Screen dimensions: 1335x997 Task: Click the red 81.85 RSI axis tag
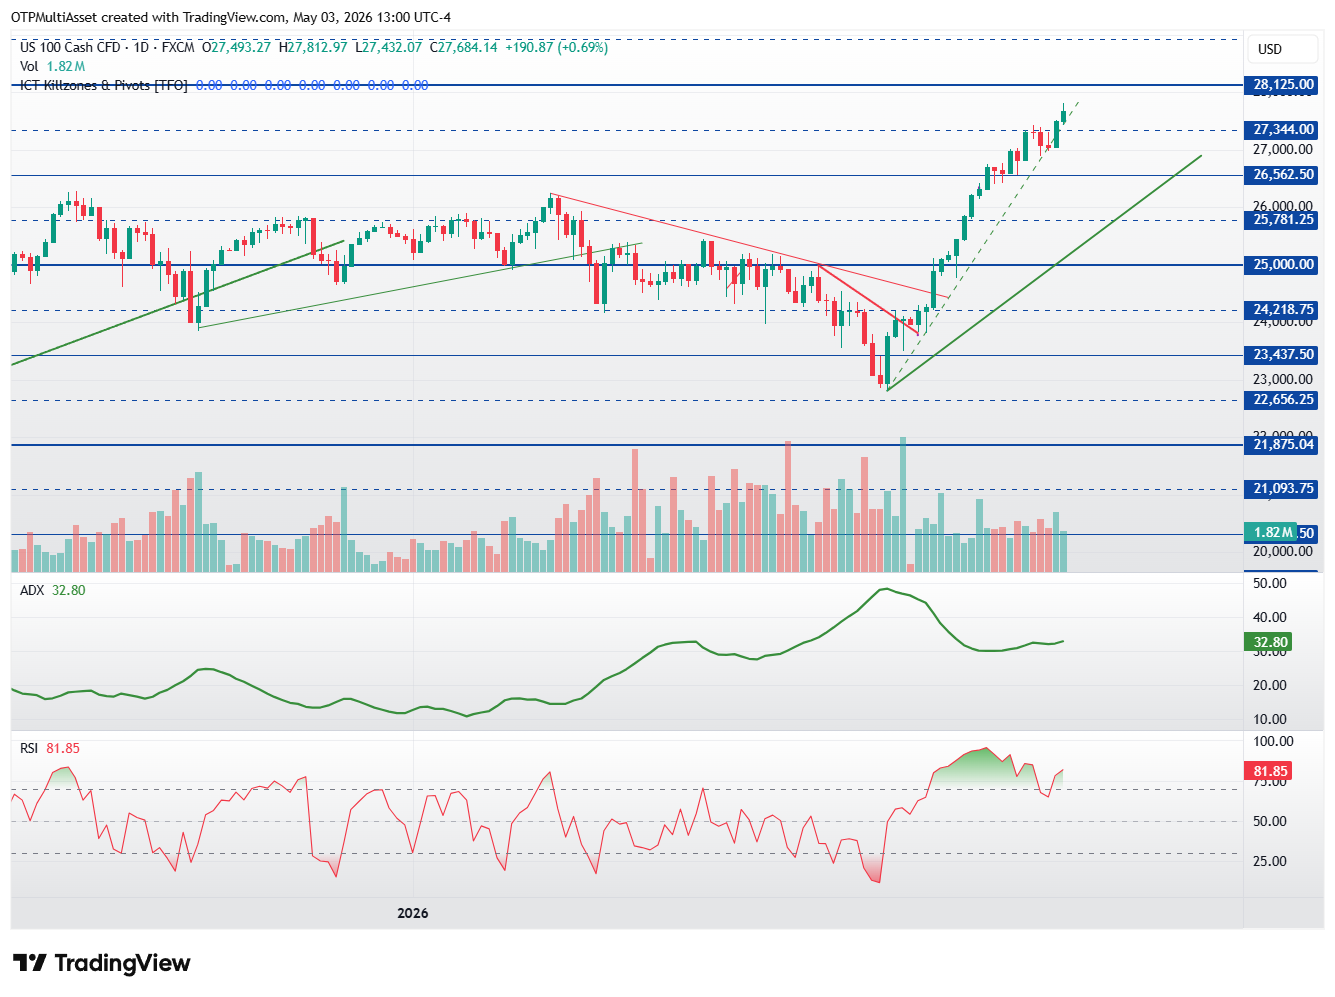[1268, 771]
